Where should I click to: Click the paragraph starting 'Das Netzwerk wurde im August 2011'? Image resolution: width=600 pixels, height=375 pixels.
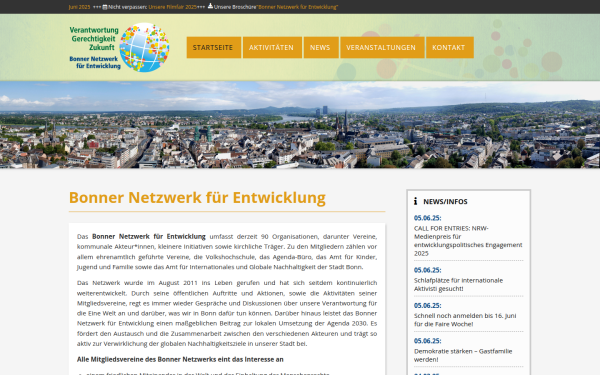point(227,313)
